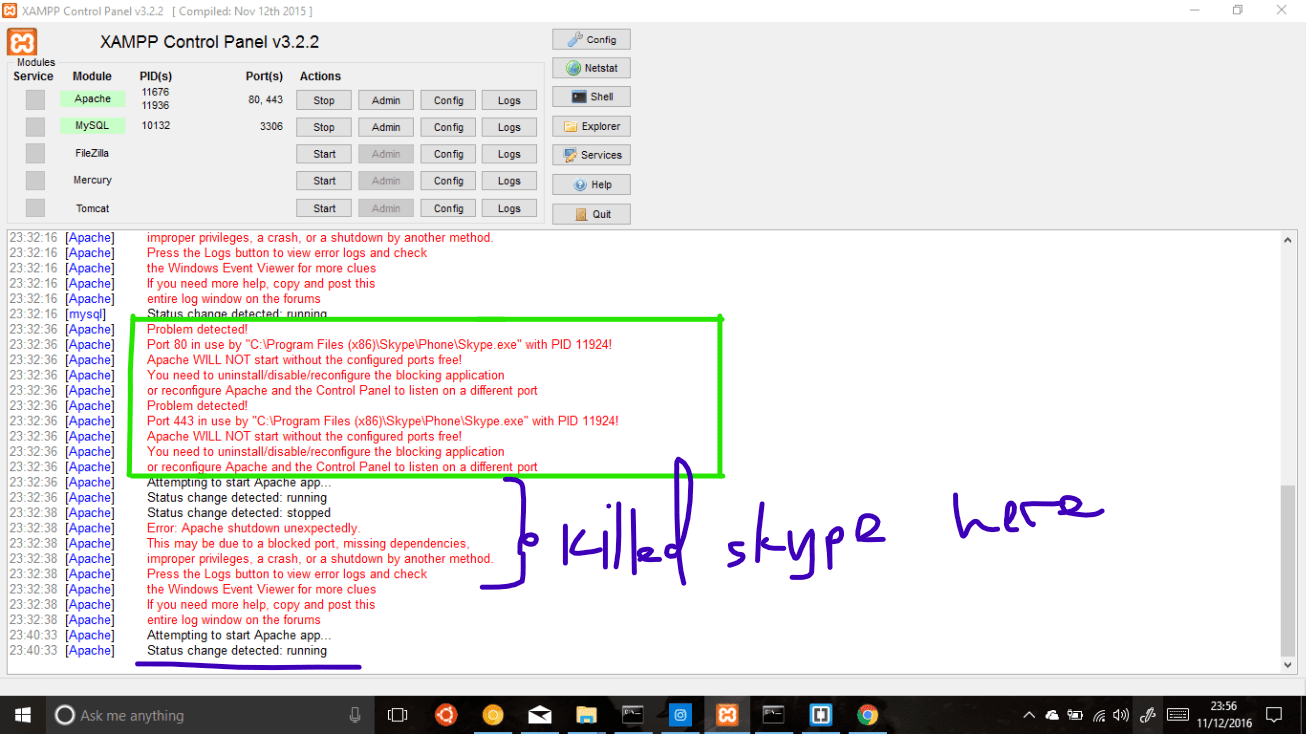Open File Explorer on the taskbar
Viewport: 1306px width, 734px height.
[x=586, y=715]
